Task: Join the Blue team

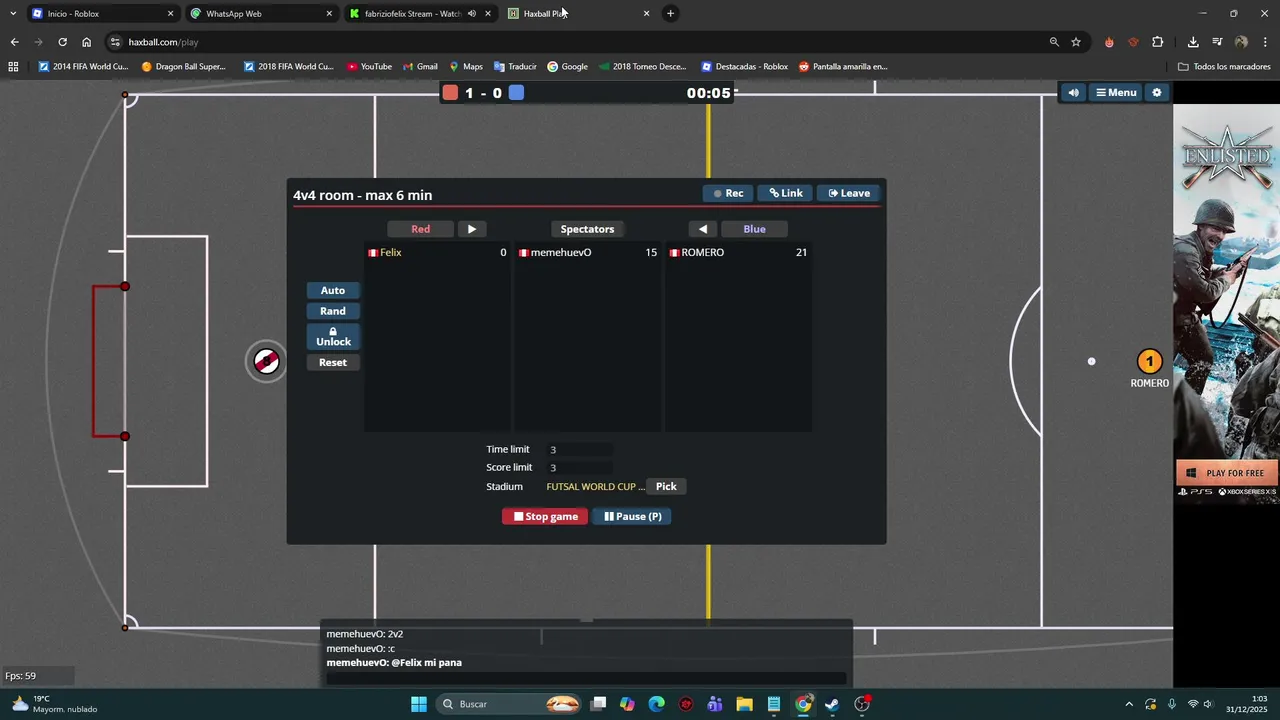Action: pyautogui.click(x=754, y=229)
